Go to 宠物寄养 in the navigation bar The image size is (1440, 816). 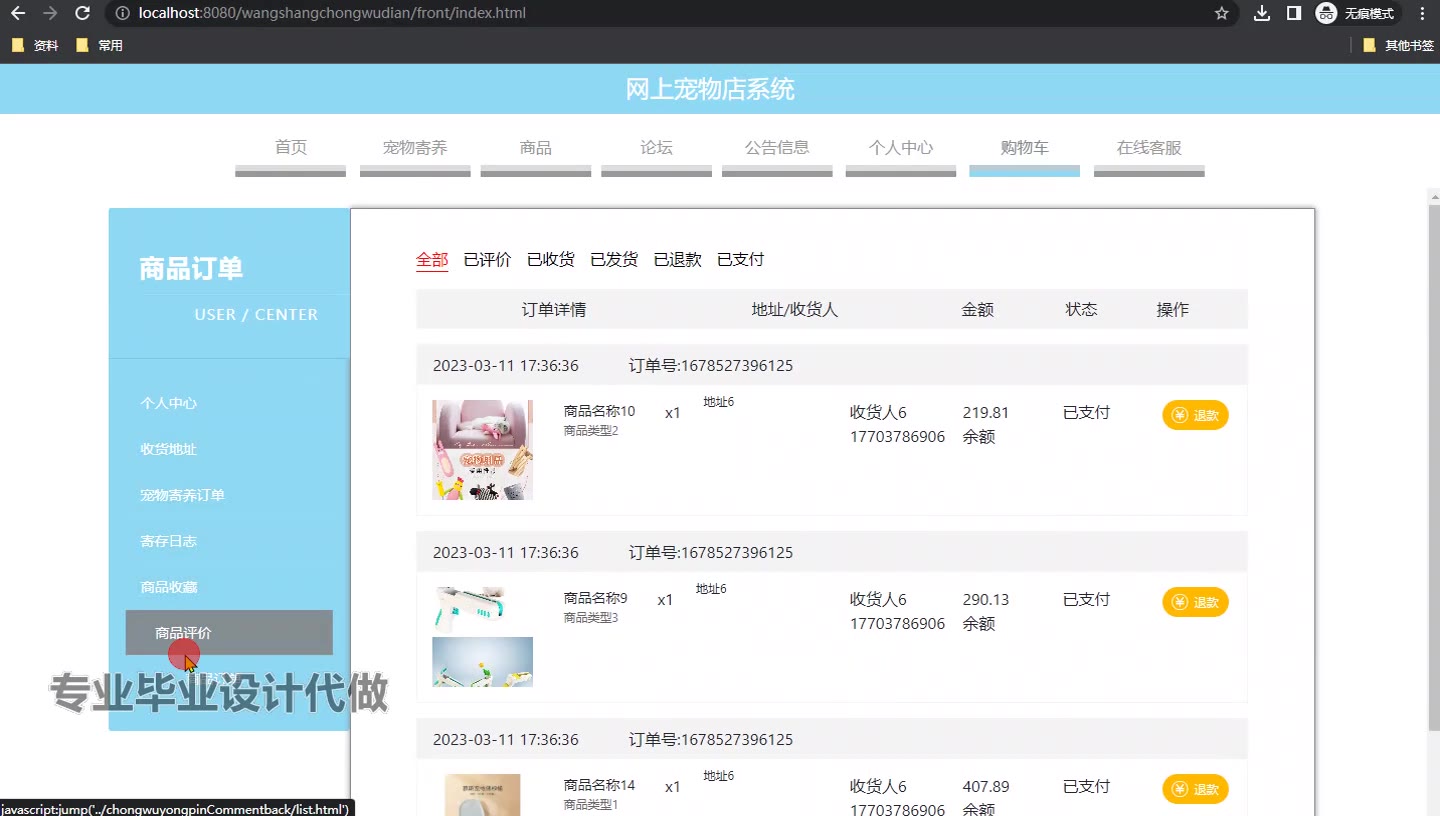pos(415,148)
